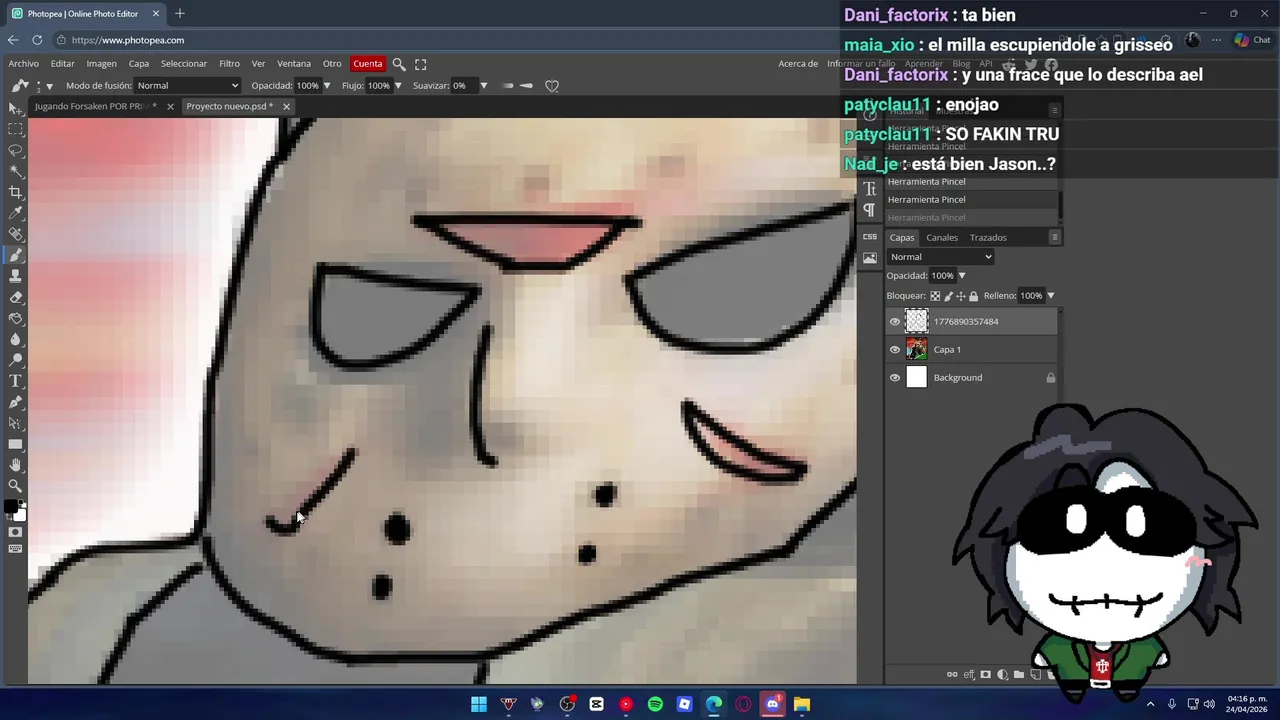Close the Proyecto nuevo.psd tab
The image size is (1280, 720).
click(x=286, y=106)
